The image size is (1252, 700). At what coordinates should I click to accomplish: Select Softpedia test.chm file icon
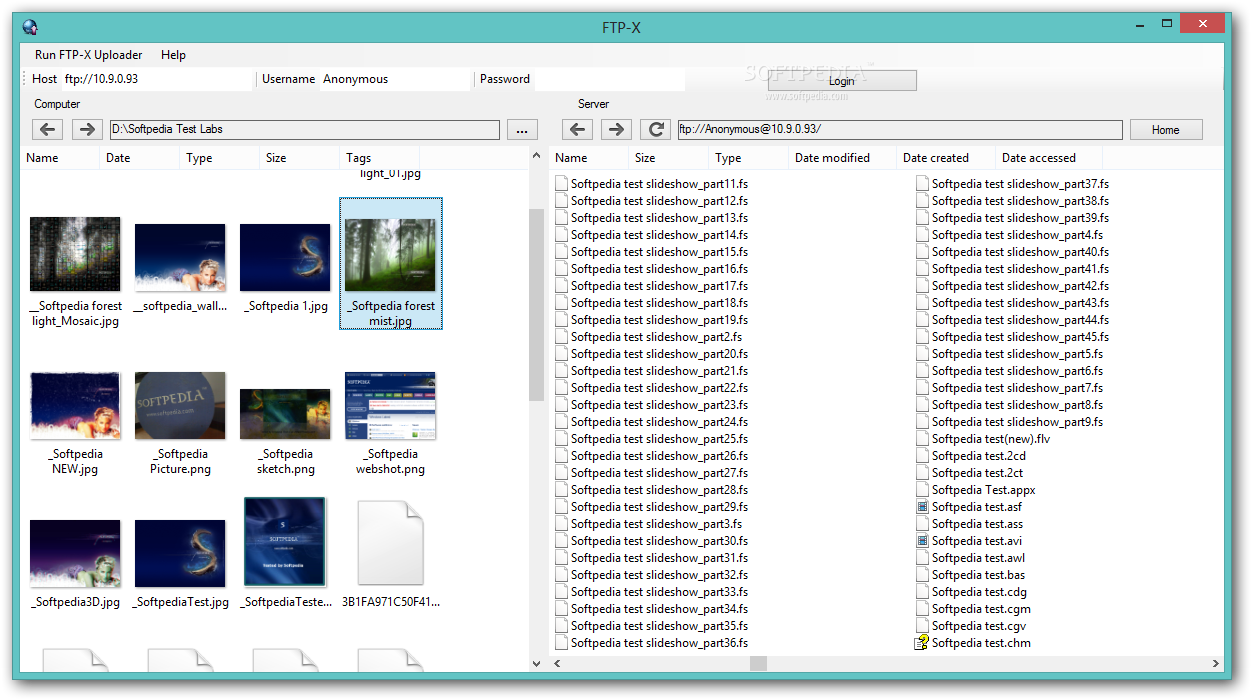(922, 643)
